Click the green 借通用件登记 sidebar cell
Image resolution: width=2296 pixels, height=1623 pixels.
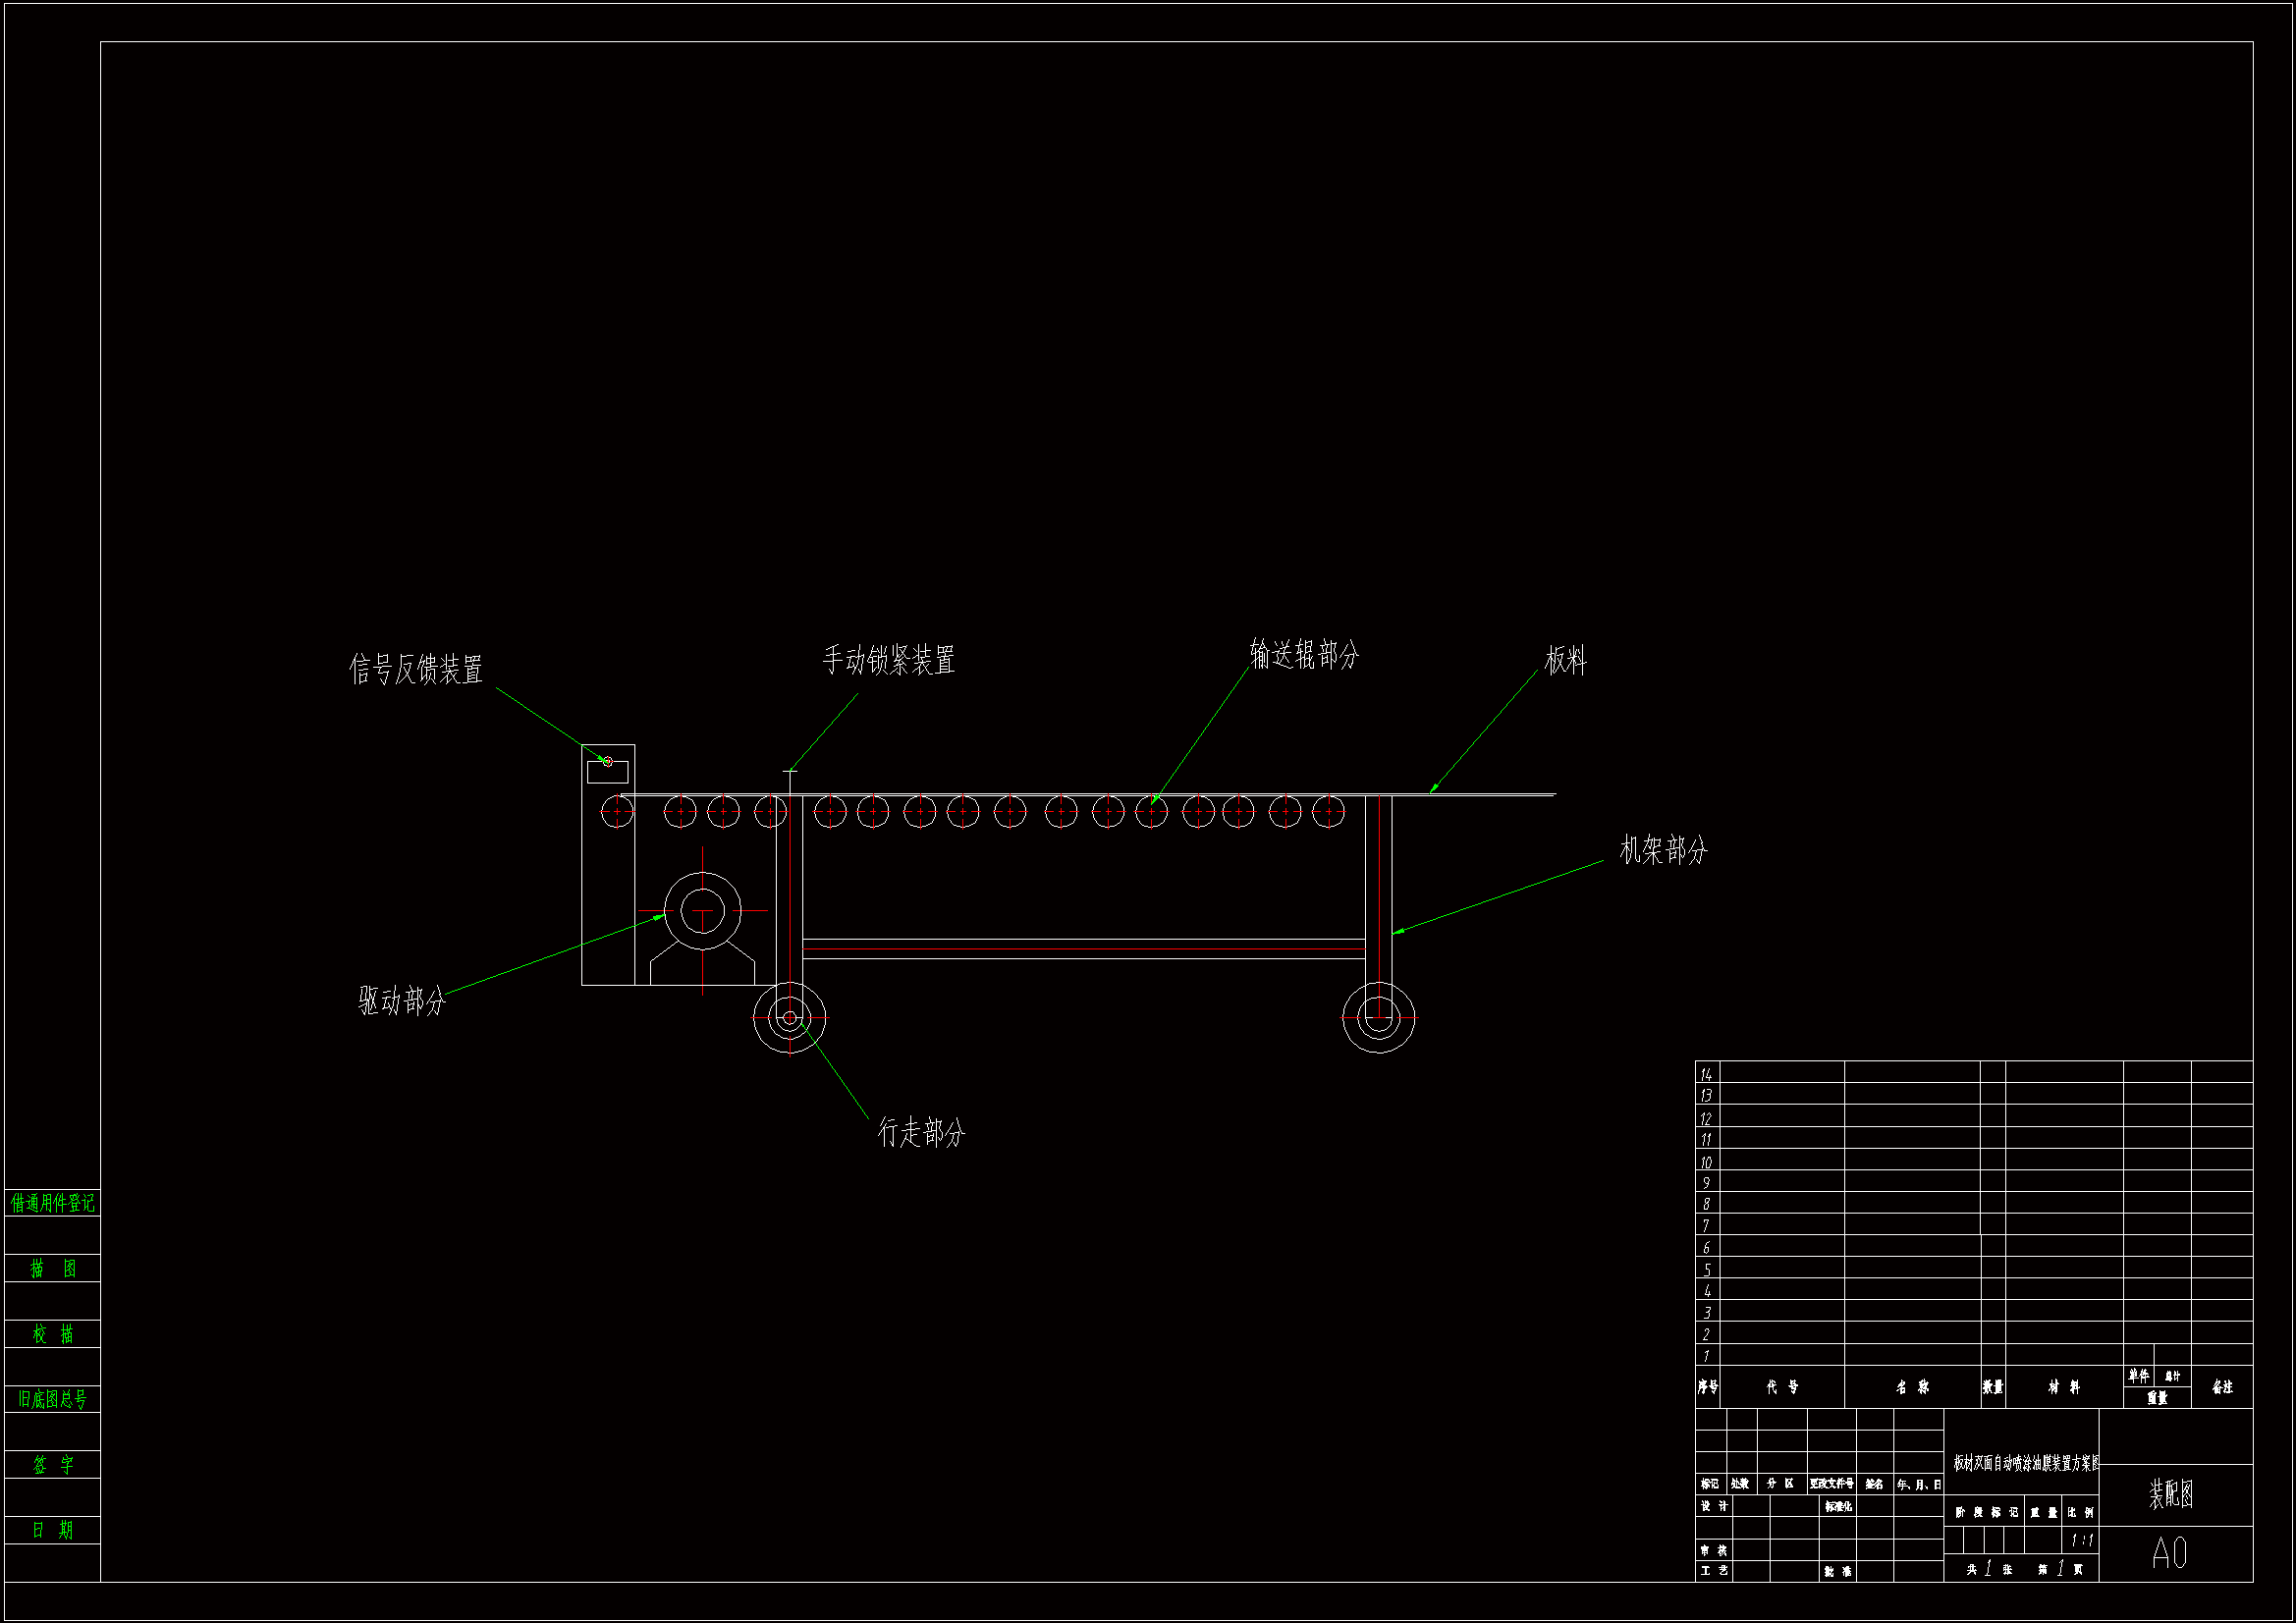[x=53, y=1203]
